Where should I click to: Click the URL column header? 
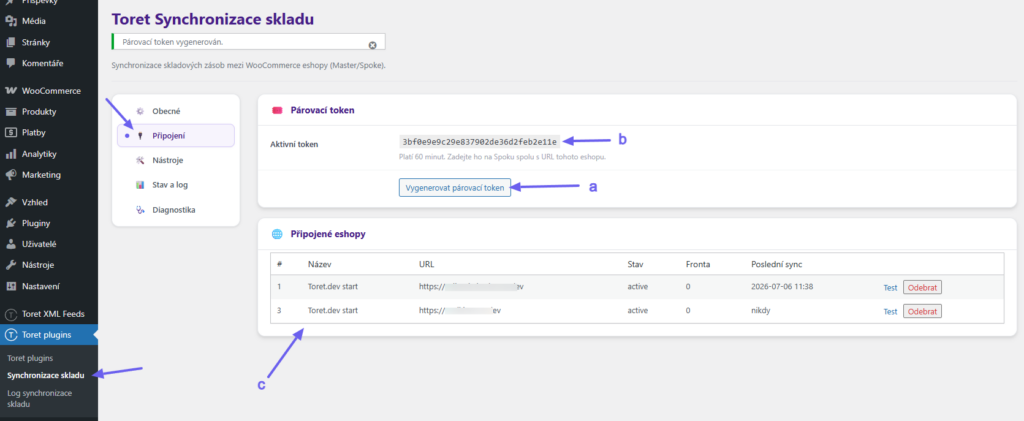coord(426,264)
